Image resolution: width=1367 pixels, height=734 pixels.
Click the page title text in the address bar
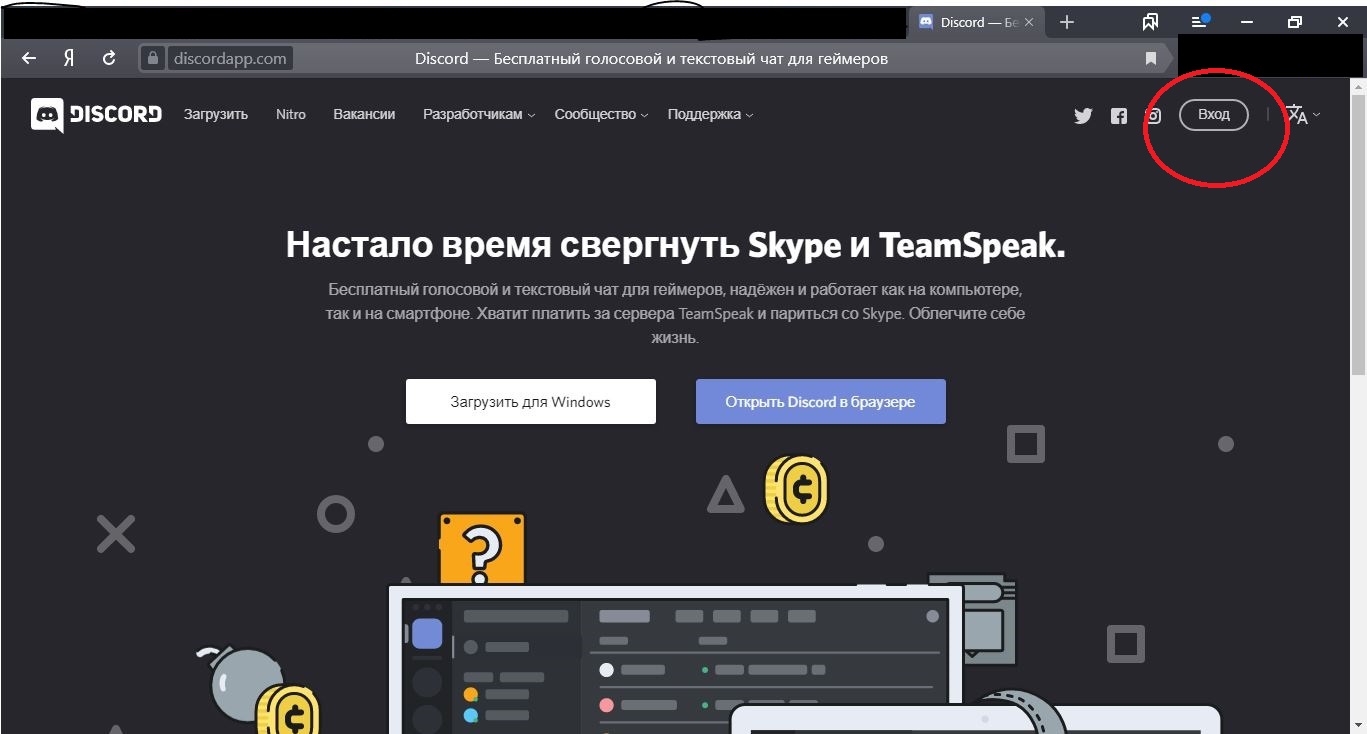(651, 58)
